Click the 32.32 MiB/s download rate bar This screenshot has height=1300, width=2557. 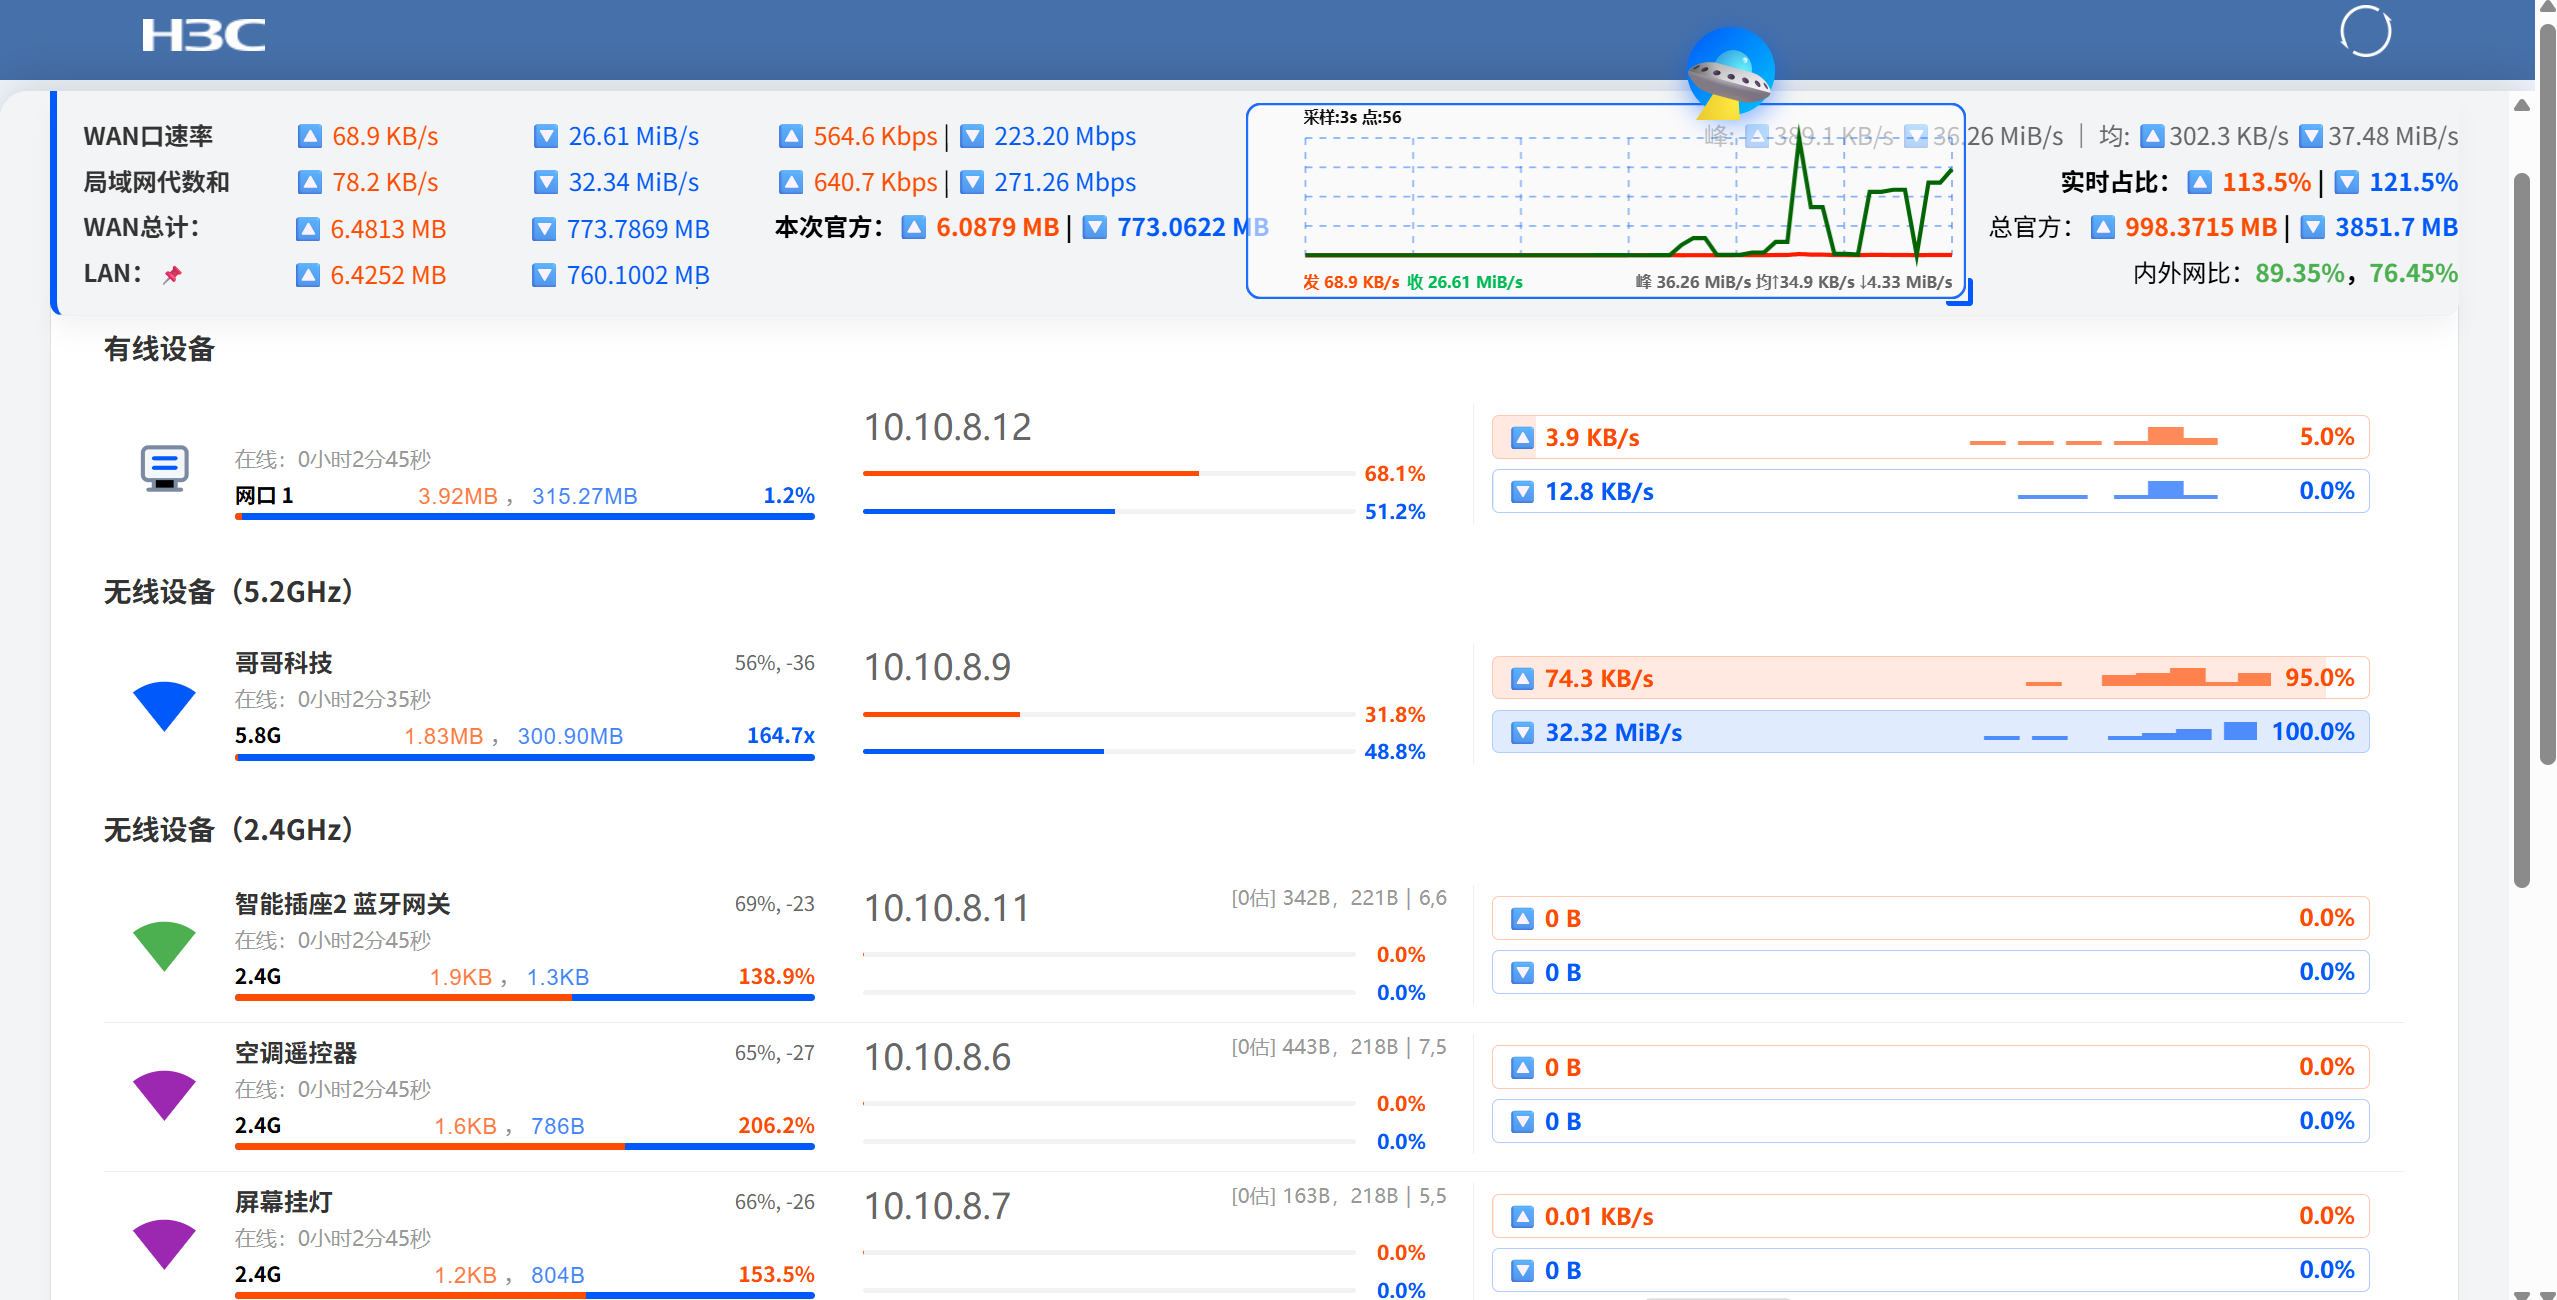(x=1930, y=732)
